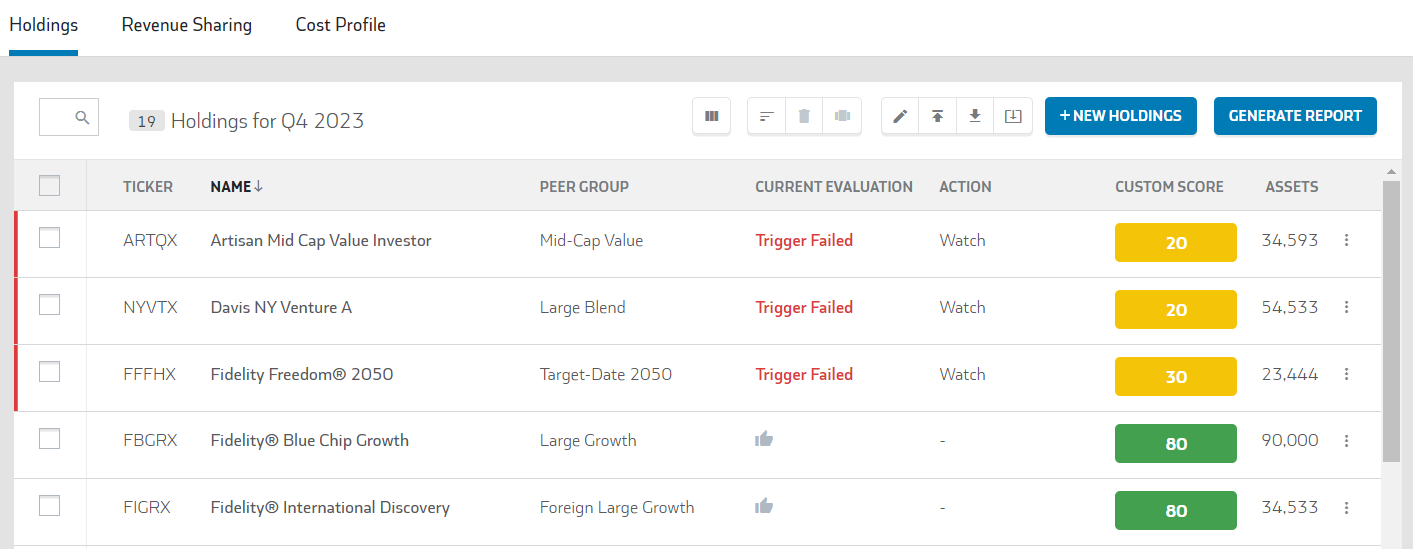The width and height of the screenshot is (1413, 549).
Task: Open more options for Artisan Mid Cap Value
Action: click(x=1347, y=240)
